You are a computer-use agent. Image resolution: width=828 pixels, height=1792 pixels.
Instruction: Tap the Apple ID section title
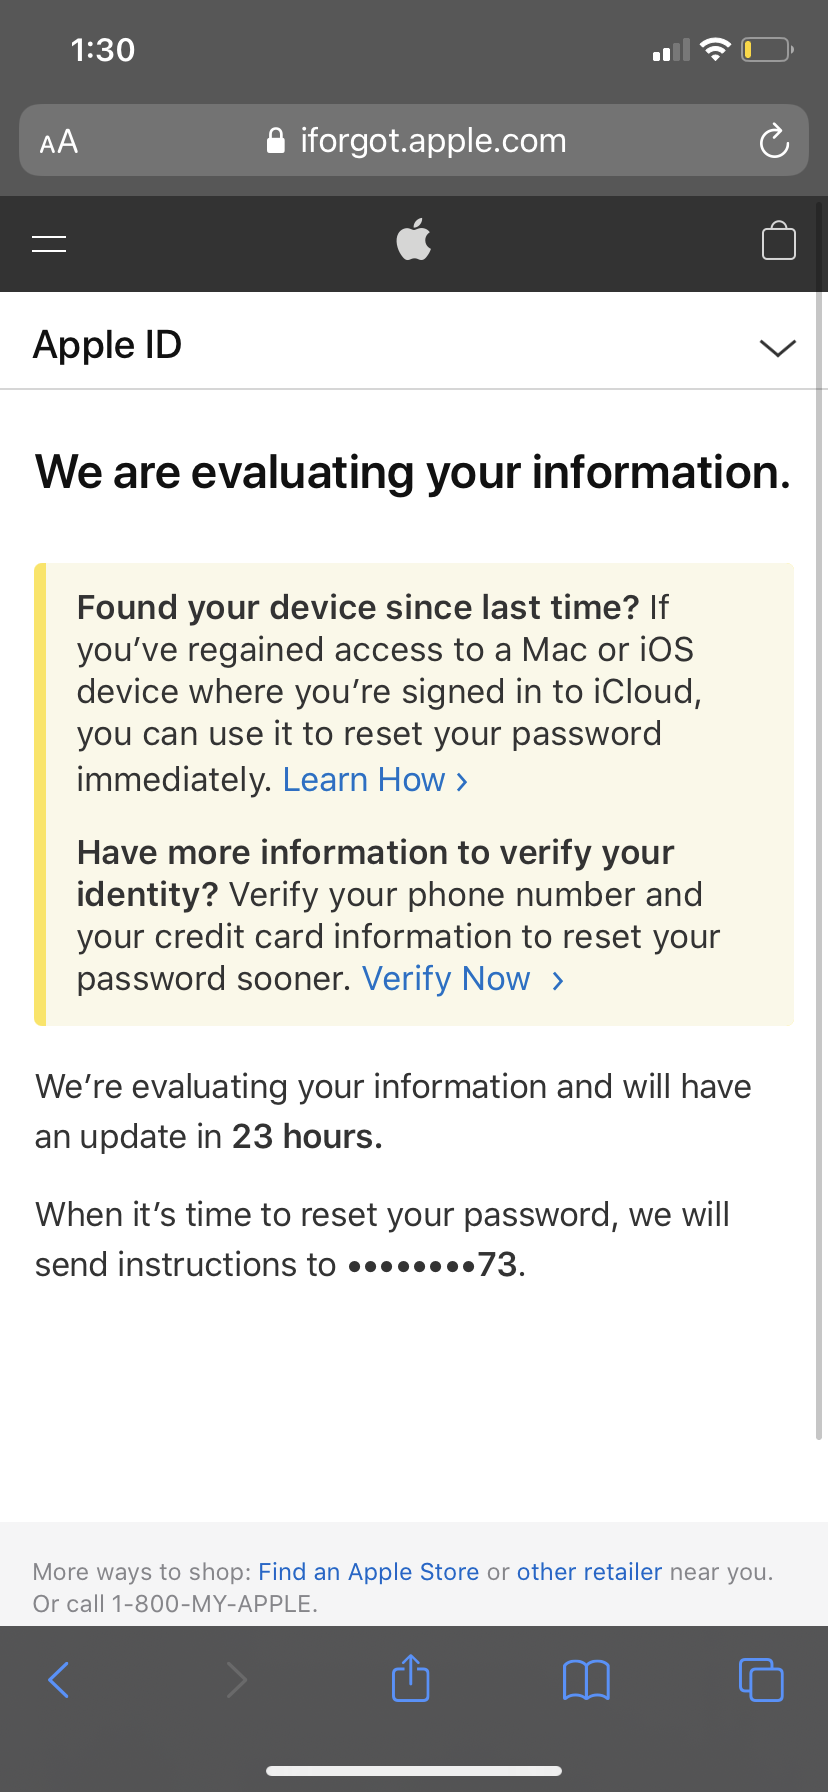coord(108,345)
